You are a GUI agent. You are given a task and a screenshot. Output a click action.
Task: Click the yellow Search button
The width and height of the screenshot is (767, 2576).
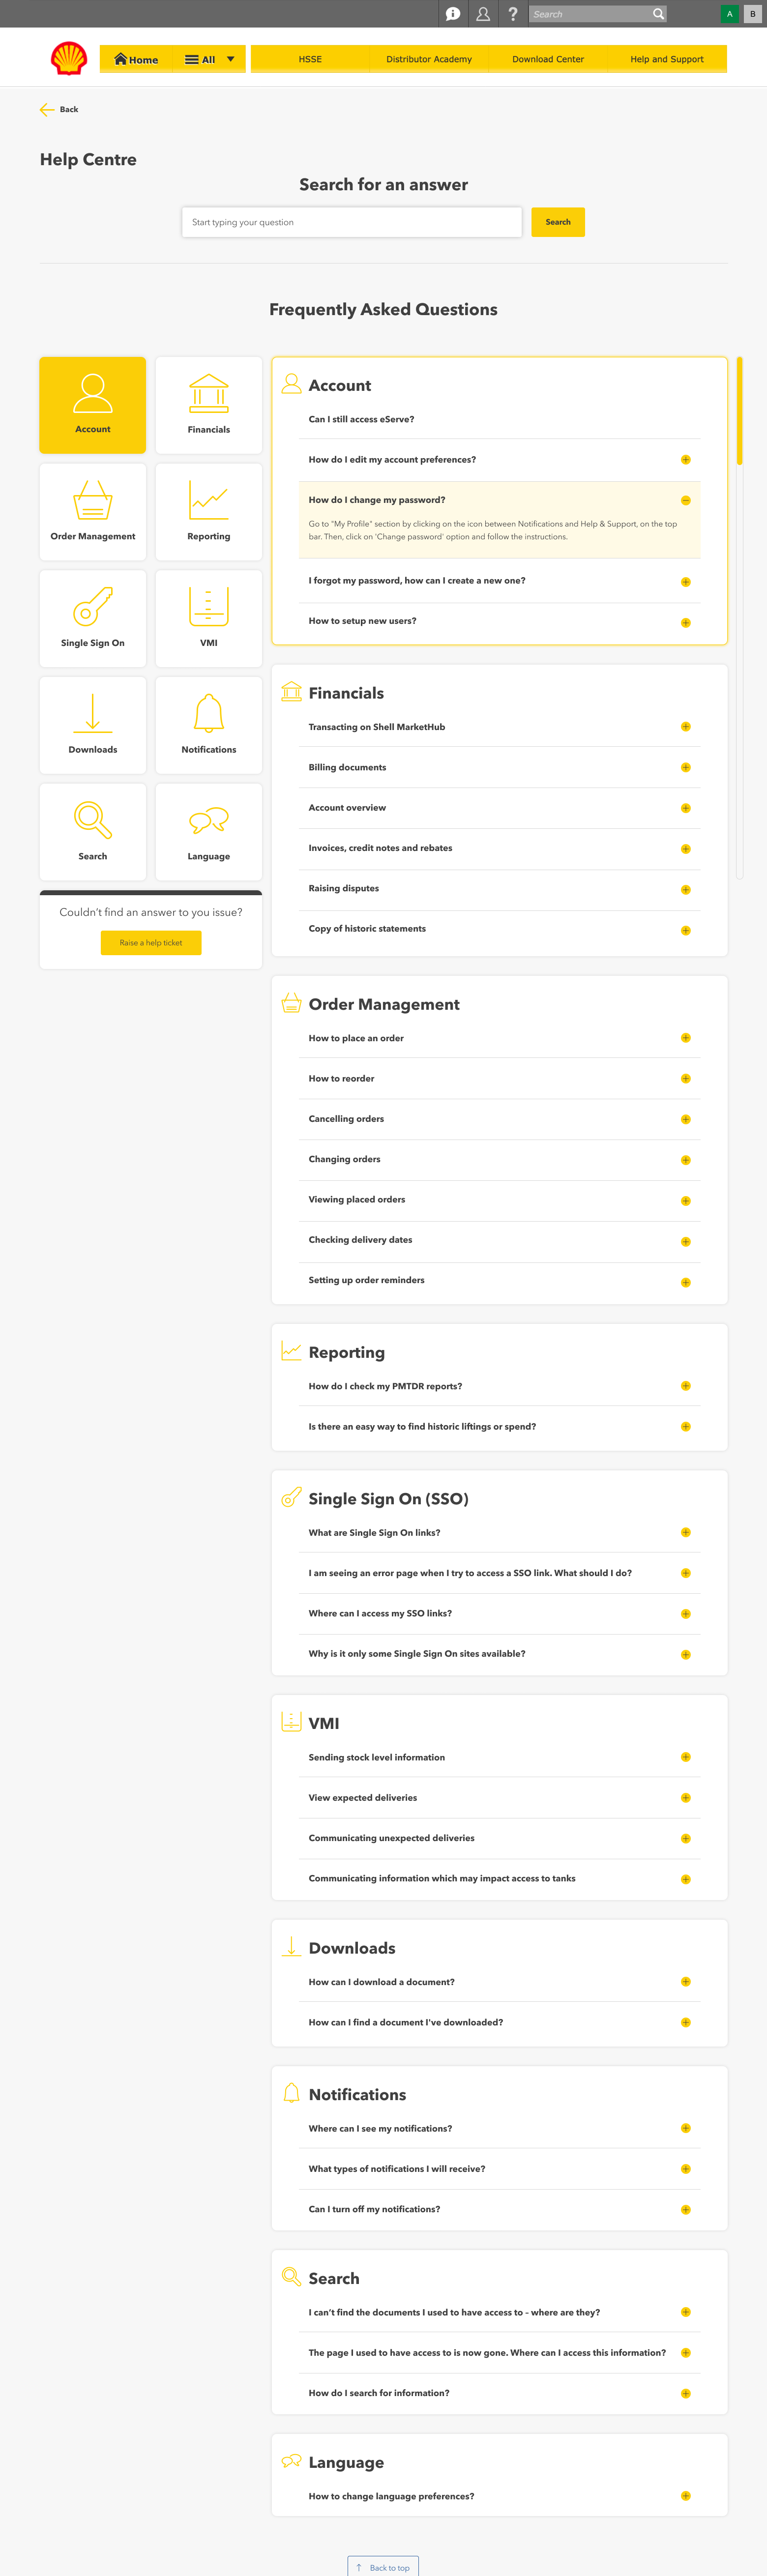558,222
